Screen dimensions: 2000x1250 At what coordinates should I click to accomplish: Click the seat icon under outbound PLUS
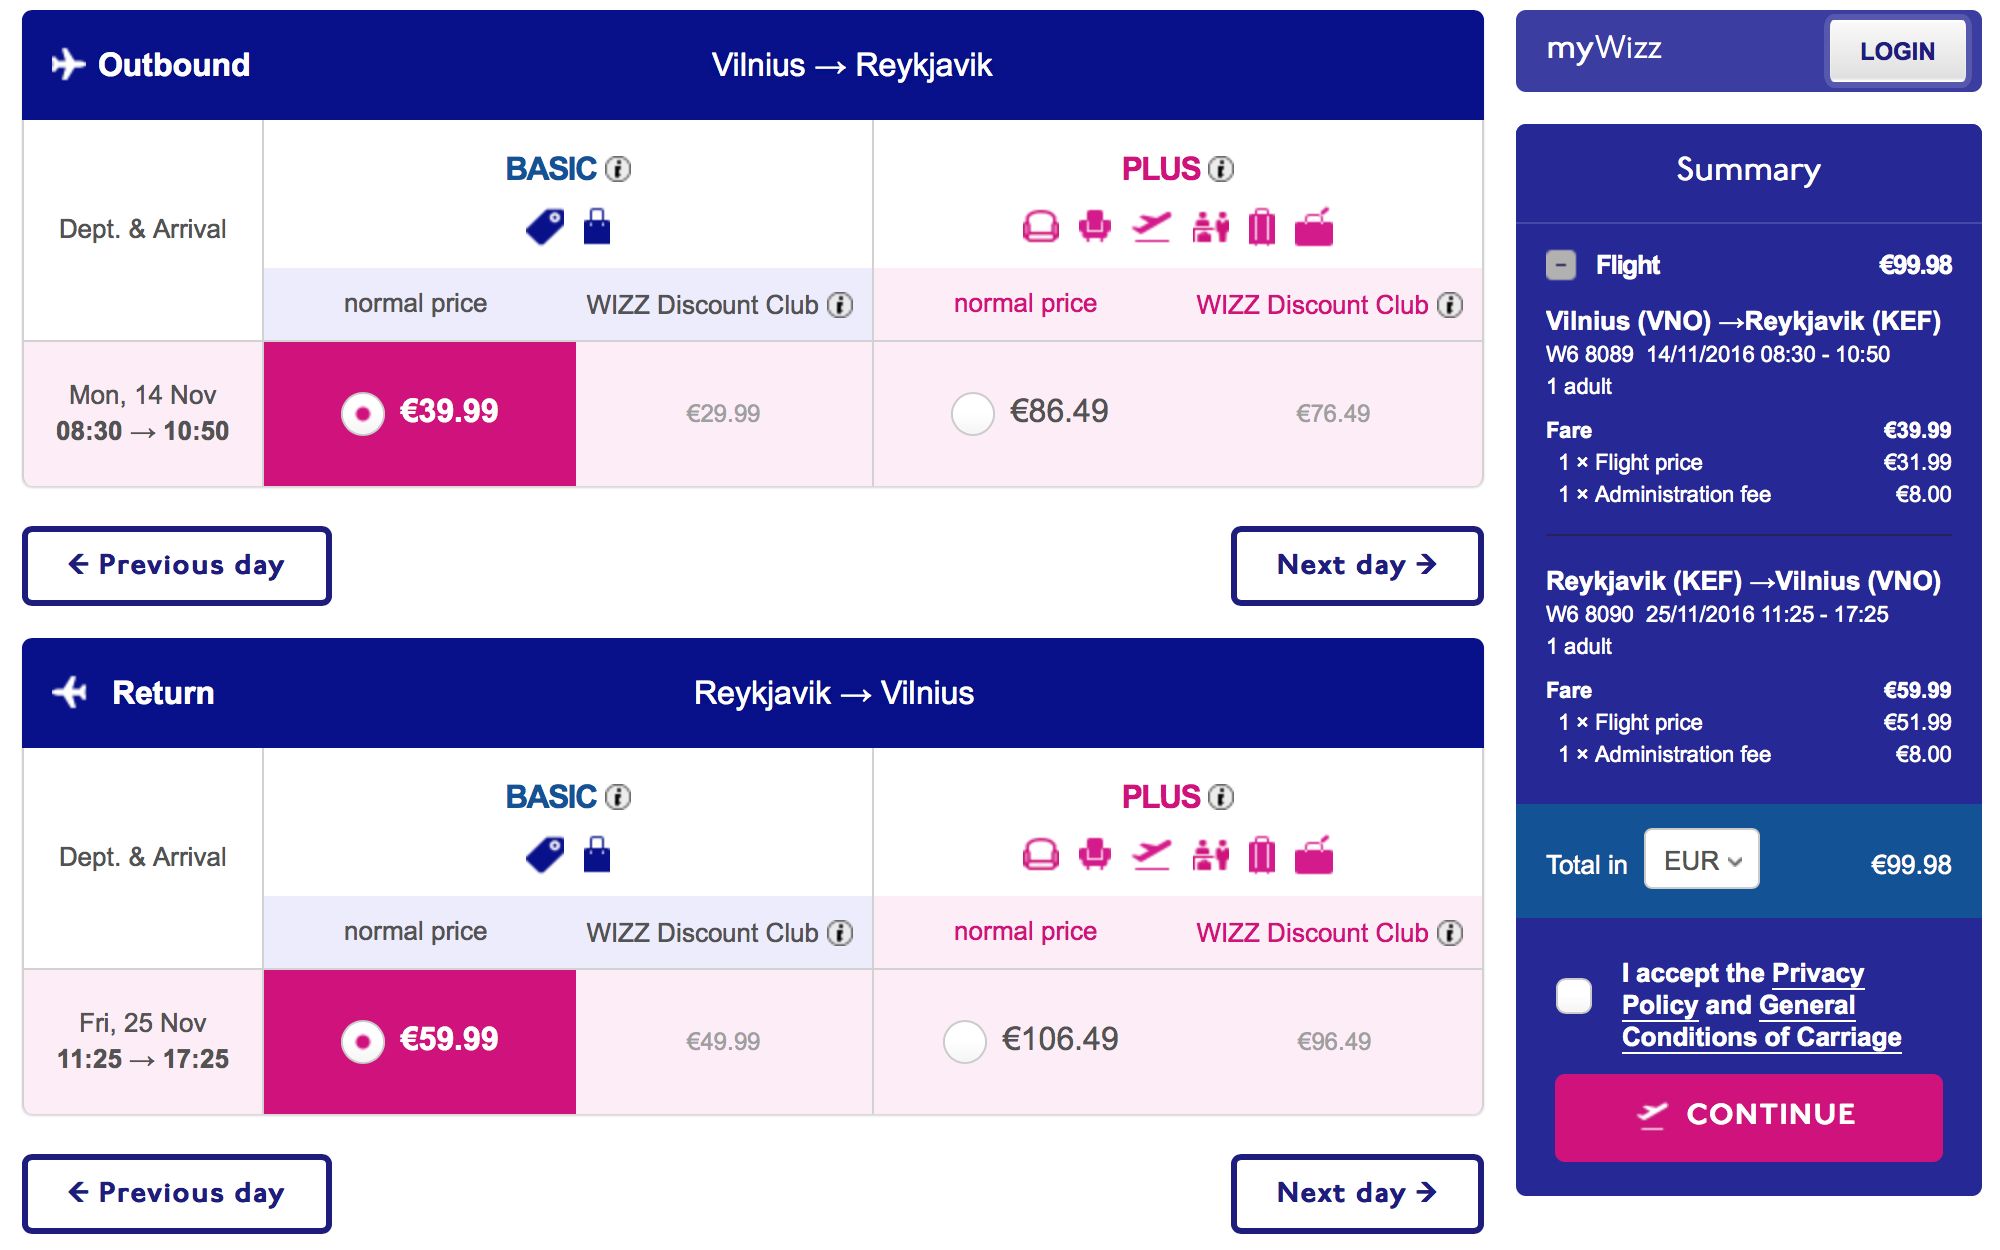tap(1095, 227)
